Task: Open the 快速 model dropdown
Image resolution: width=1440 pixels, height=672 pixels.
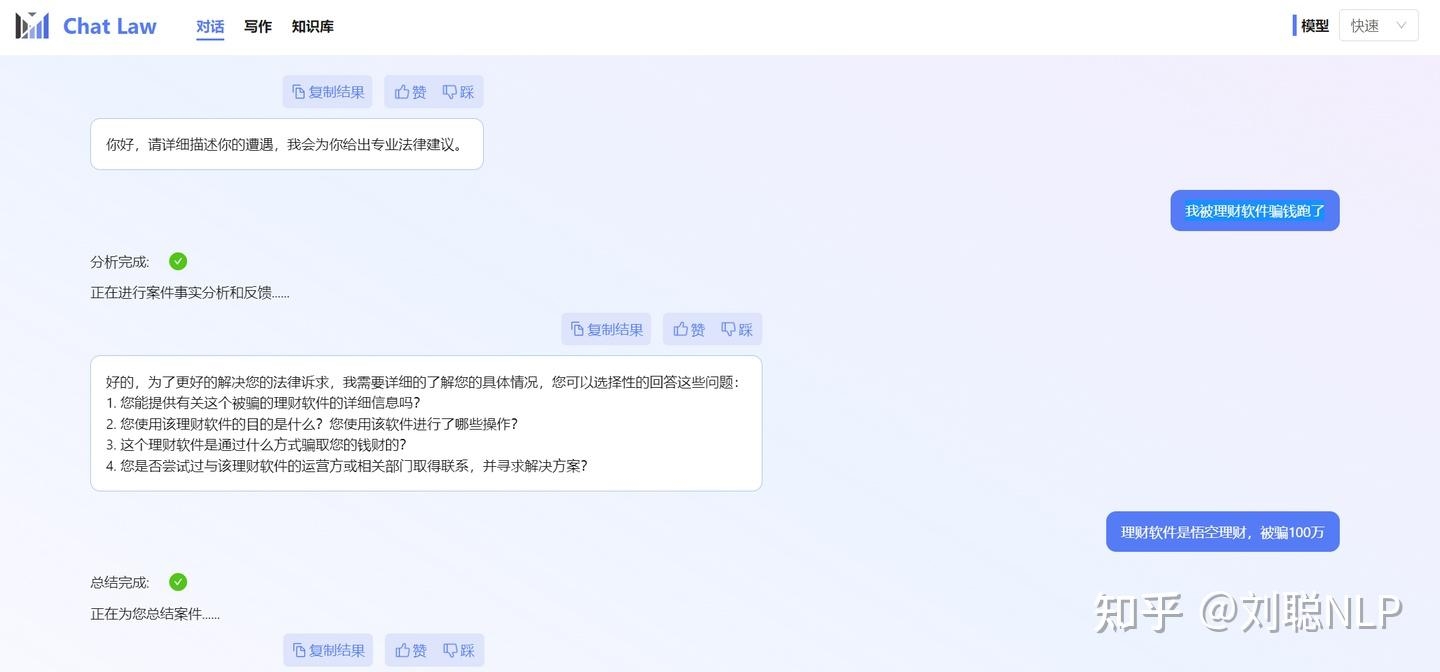Action: click(x=1379, y=26)
